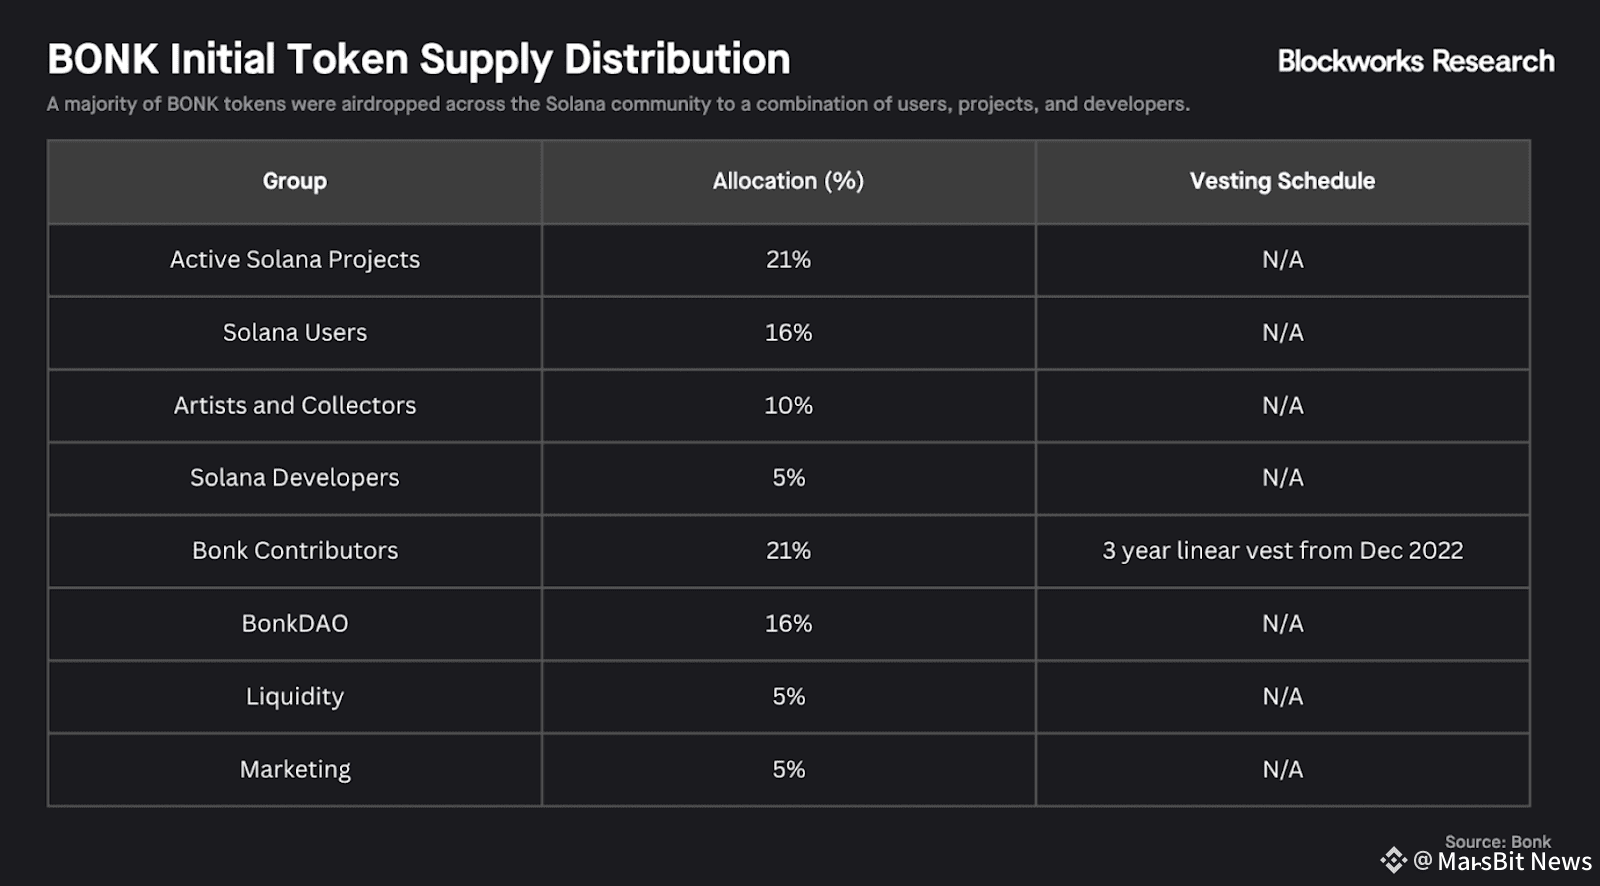Click the Binance logo icon in the watermark
Image resolution: width=1600 pixels, height=886 pixels.
pos(1393,860)
